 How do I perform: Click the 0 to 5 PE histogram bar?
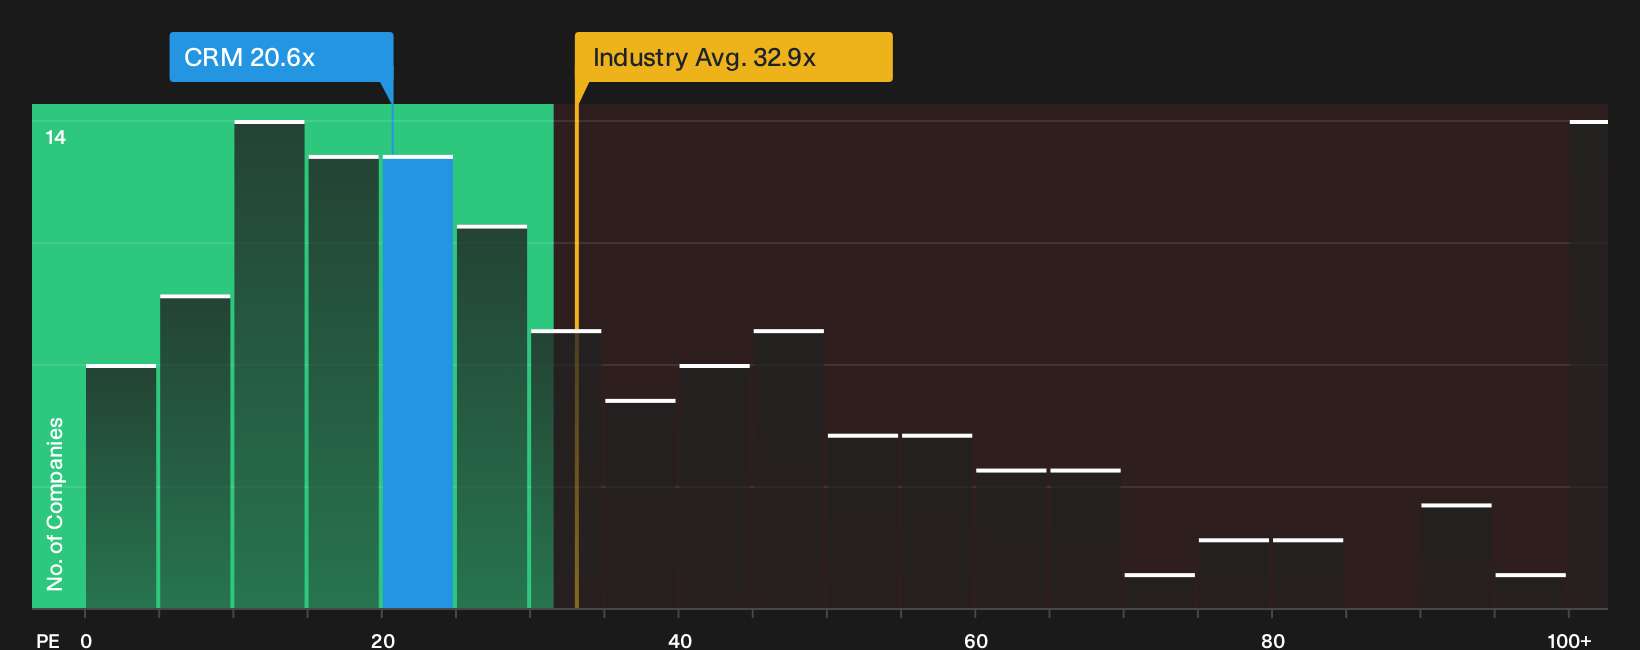pos(121,487)
